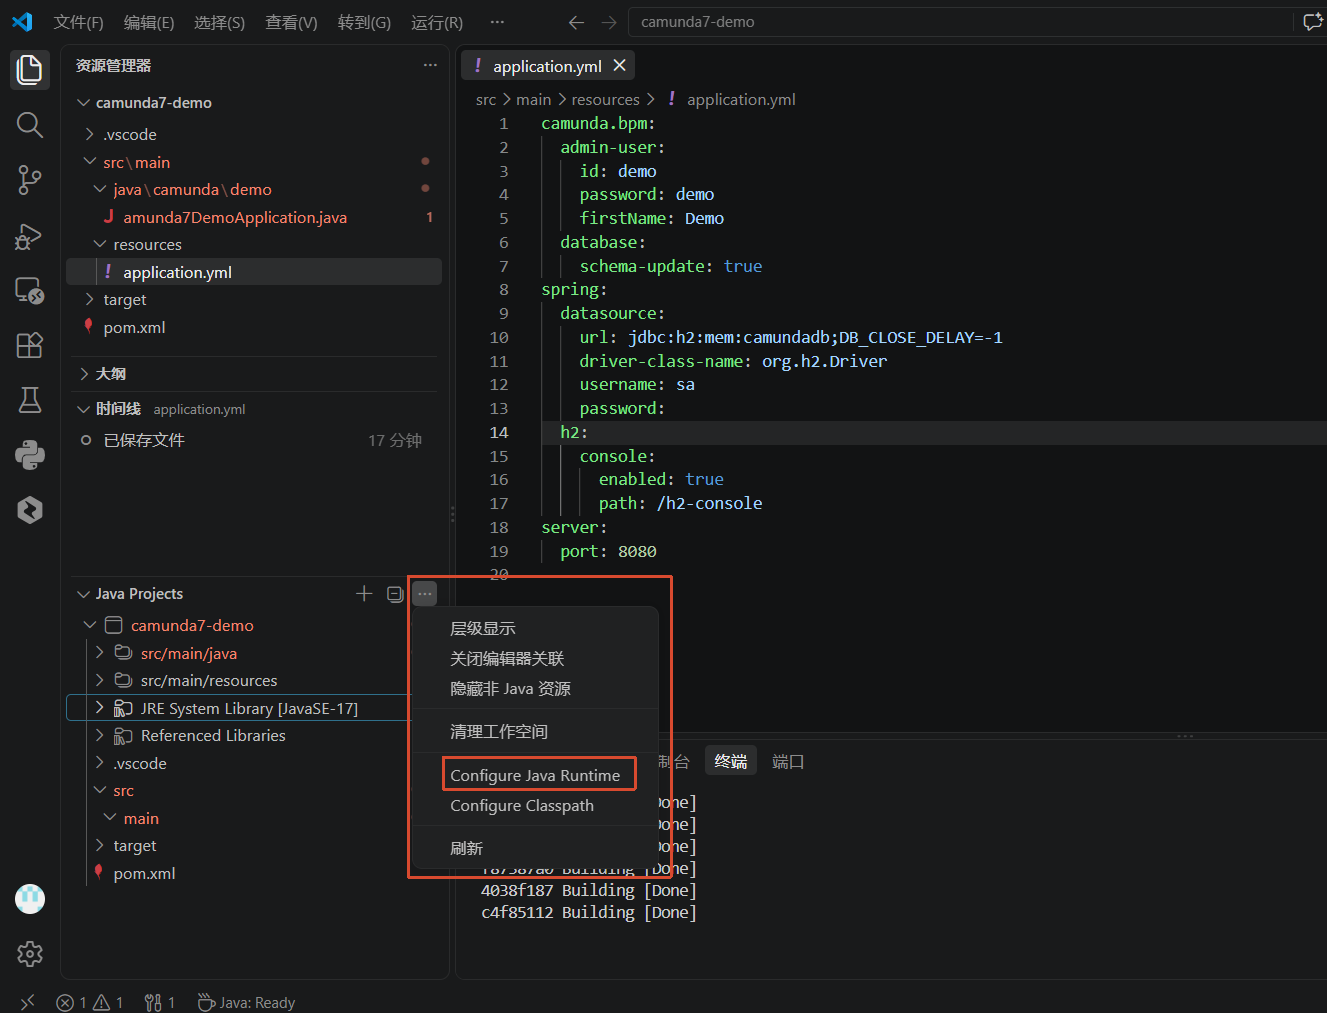Choose Configure Classpath from context menu
Viewport: 1327px width, 1013px height.
[x=522, y=806]
